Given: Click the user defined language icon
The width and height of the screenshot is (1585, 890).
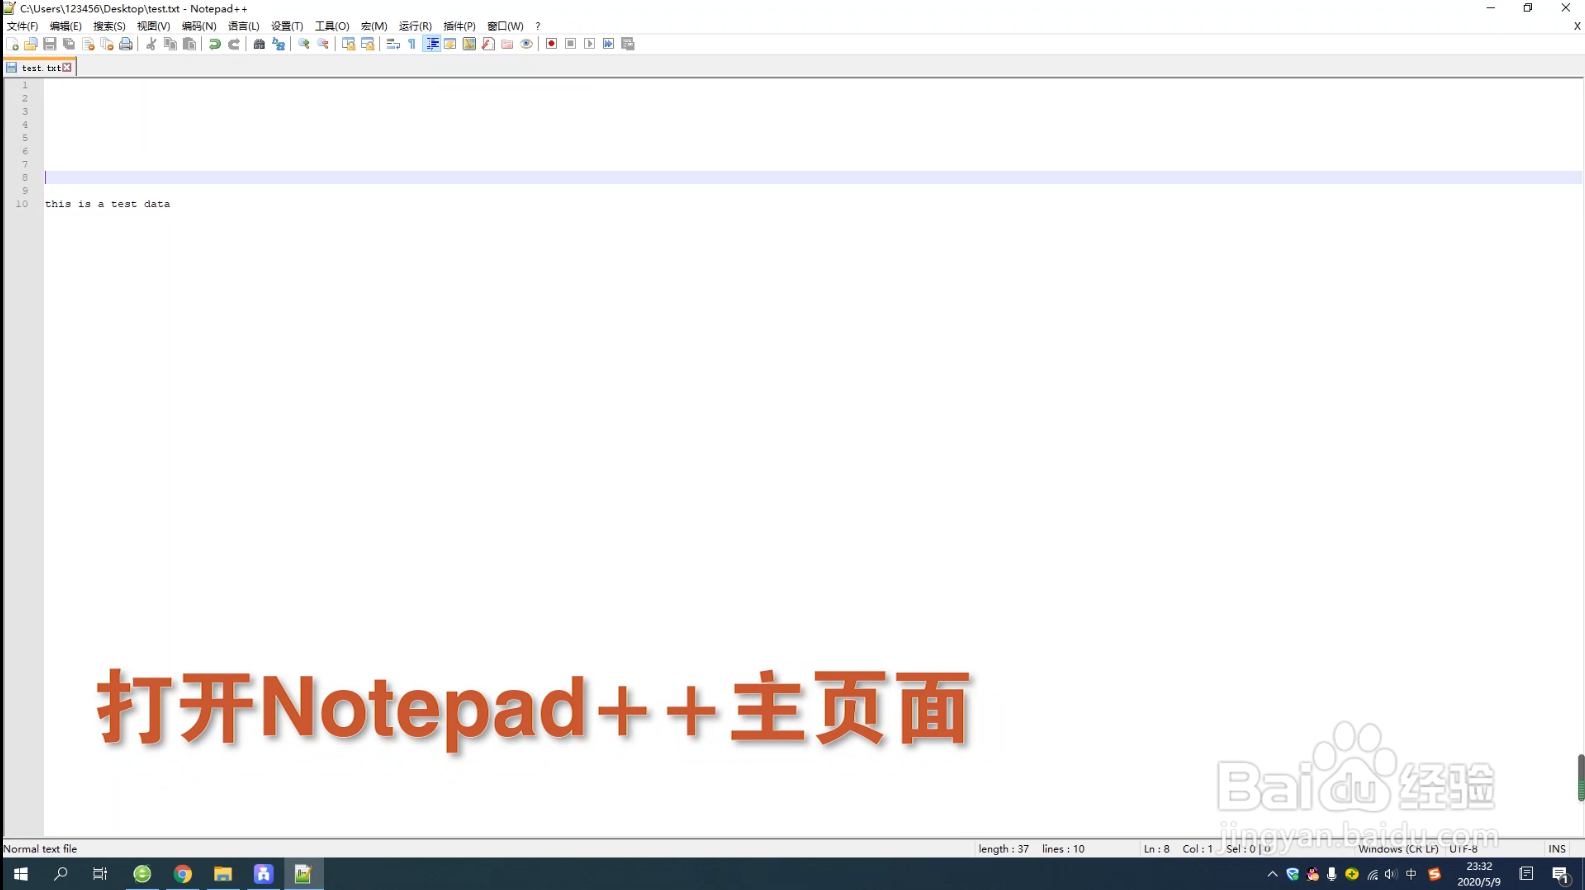Looking at the screenshot, I should (x=450, y=44).
